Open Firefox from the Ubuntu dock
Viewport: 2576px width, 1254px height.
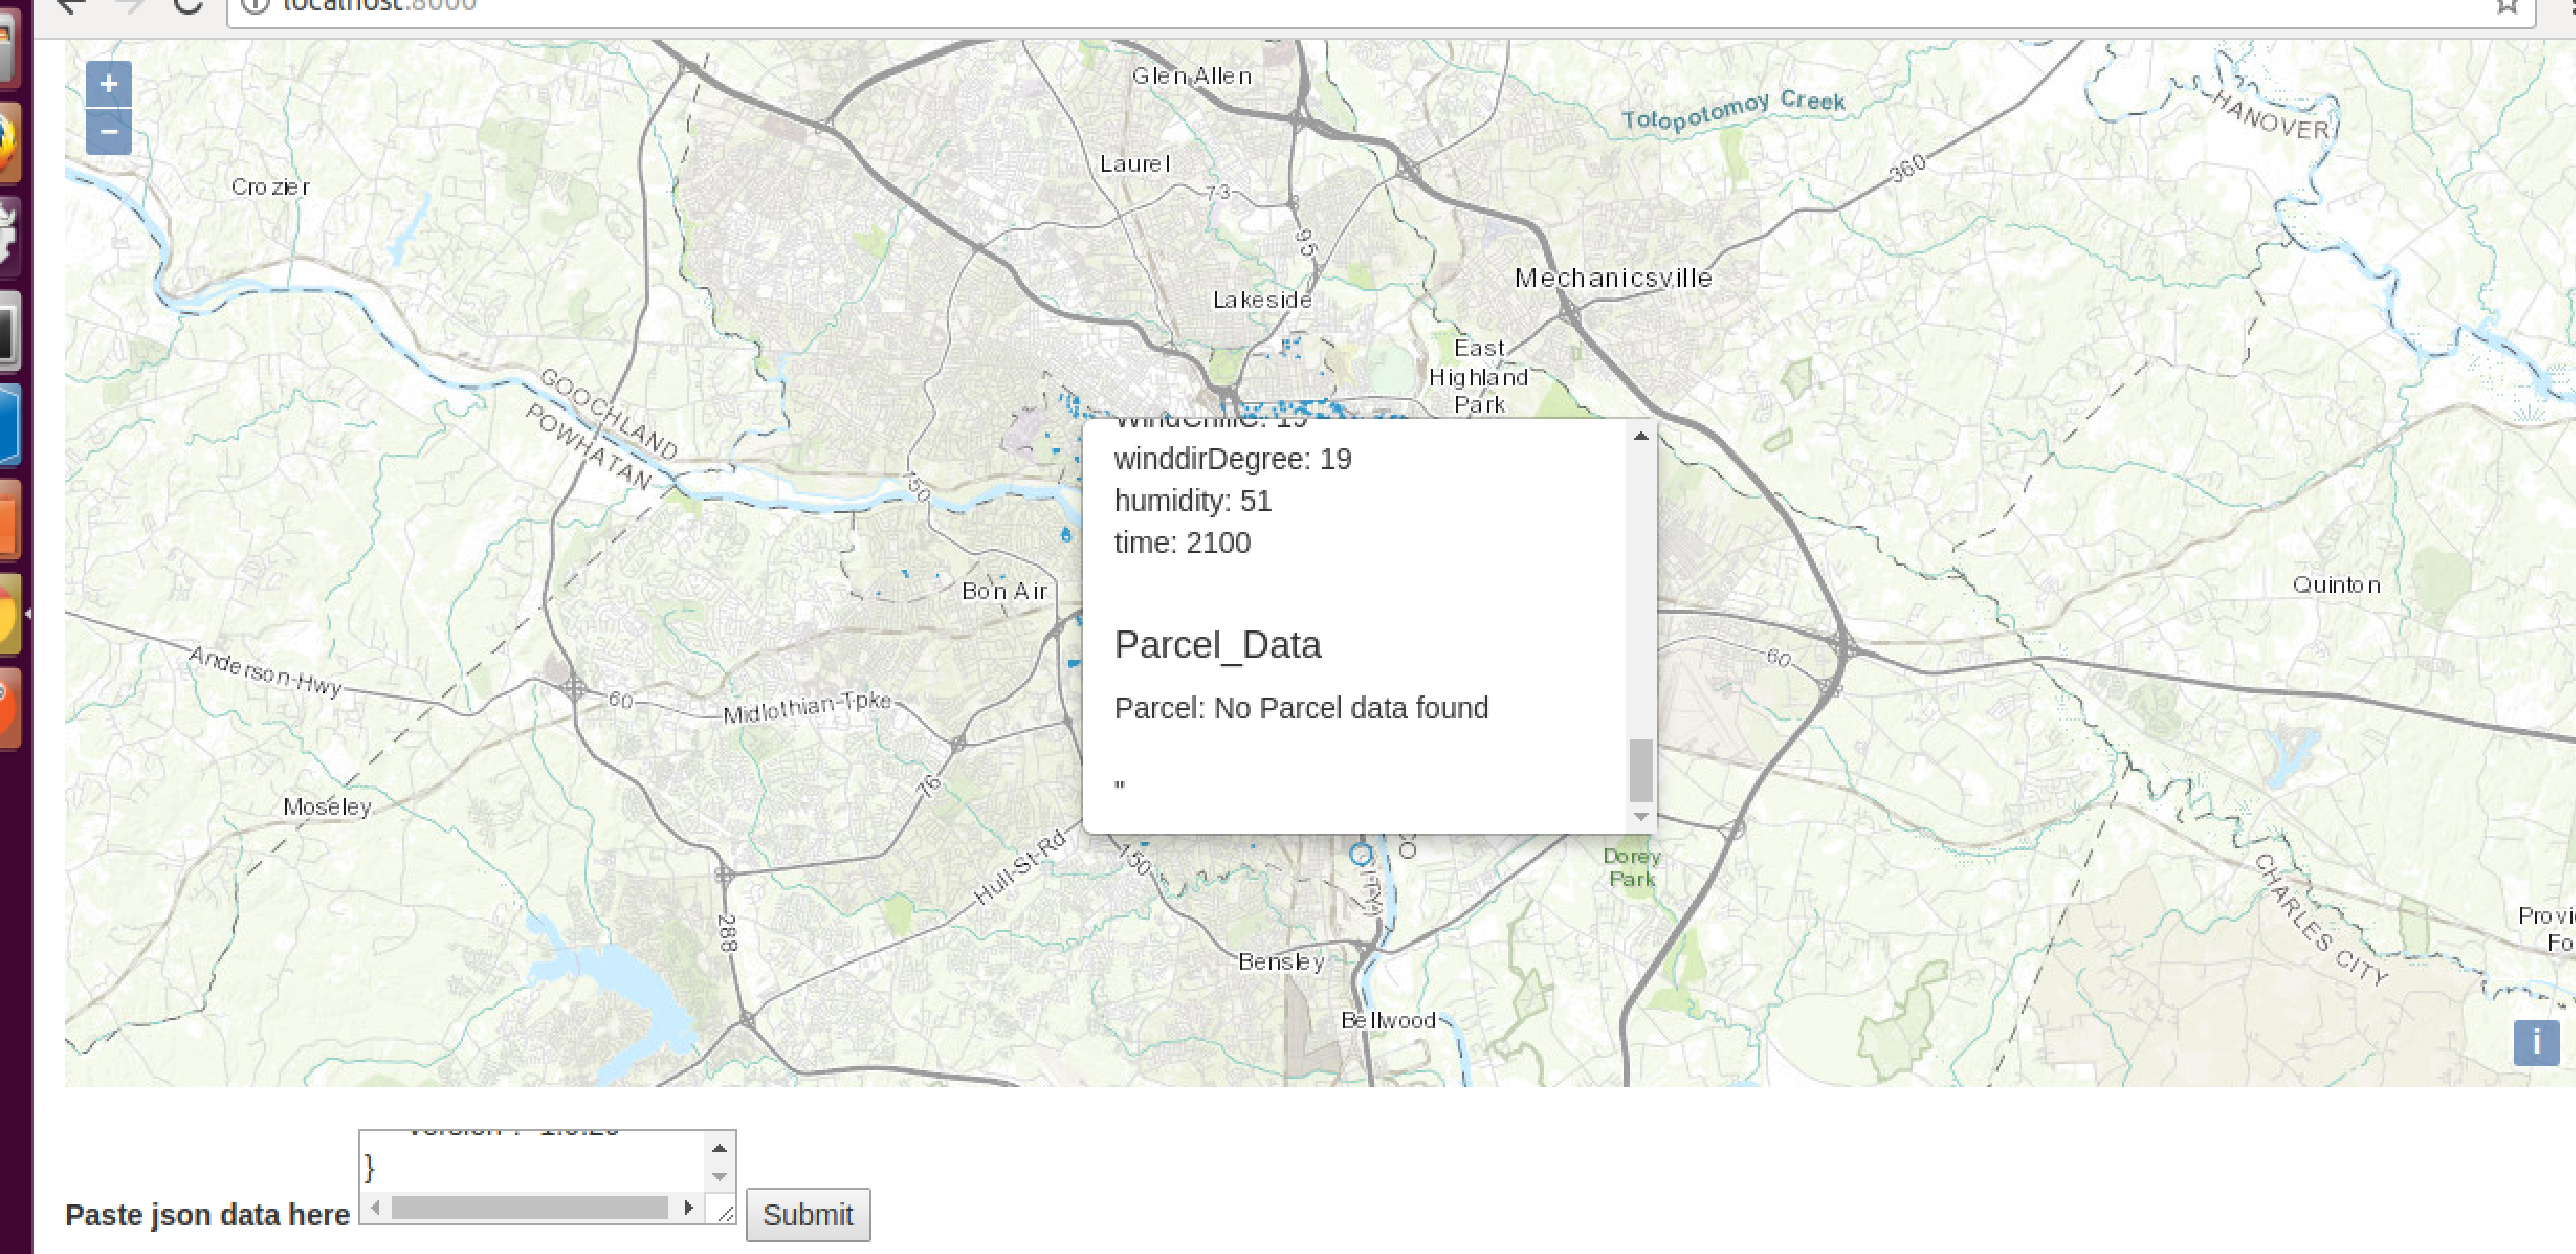(x=8, y=142)
